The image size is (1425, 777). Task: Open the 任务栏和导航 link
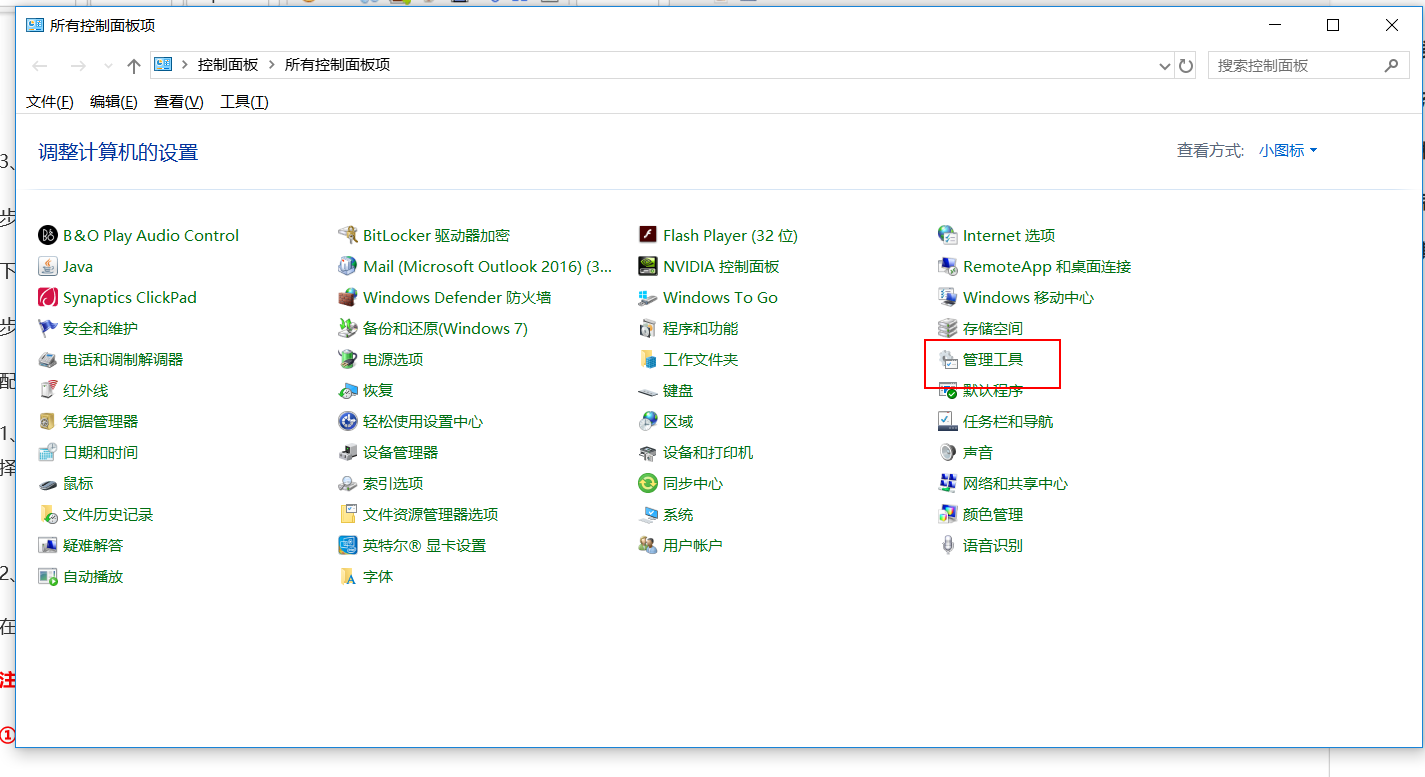[1008, 422]
